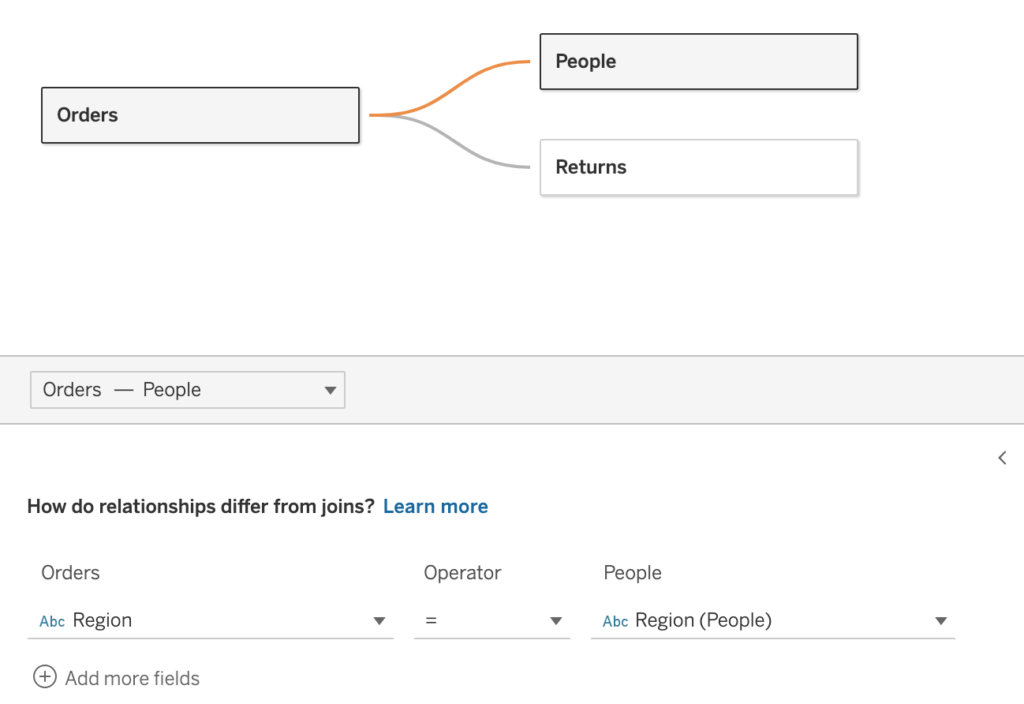Viewport: 1024px width, 704px height.
Task: Click the equals sign operator value
Action: 431,621
